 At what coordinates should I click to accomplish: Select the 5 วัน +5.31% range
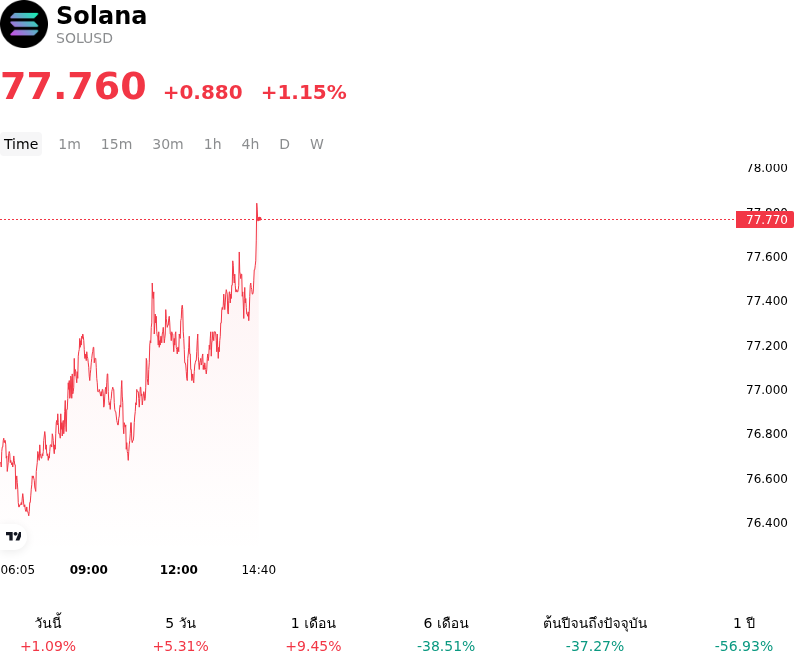point(181,634)
